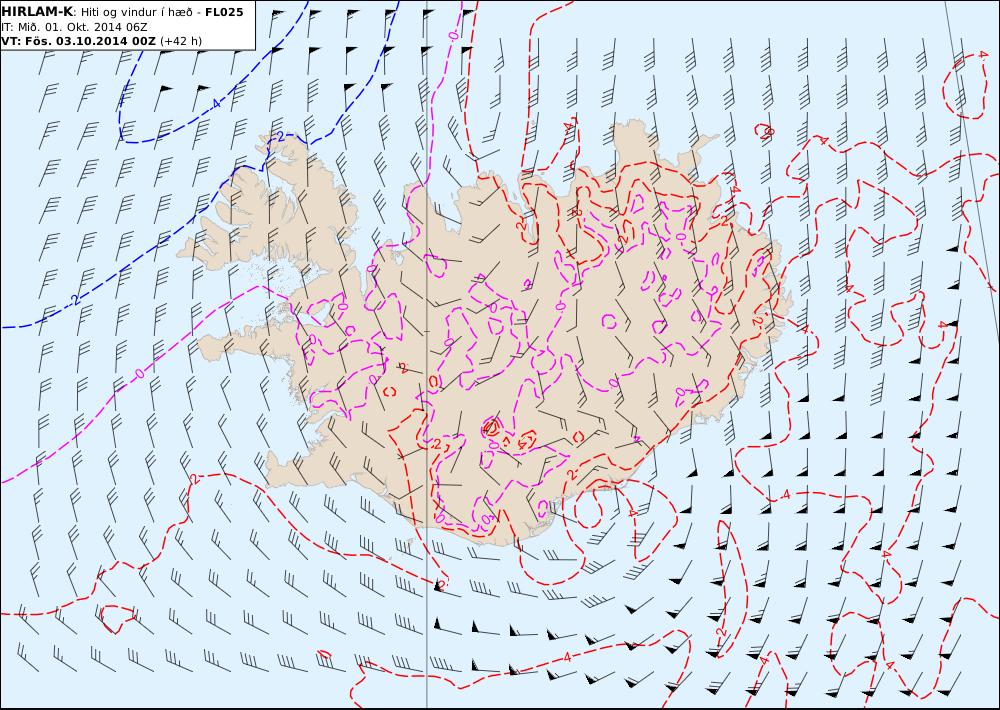Click the 'Hiti og vindur í hæð' title text

tap(136, 12)
